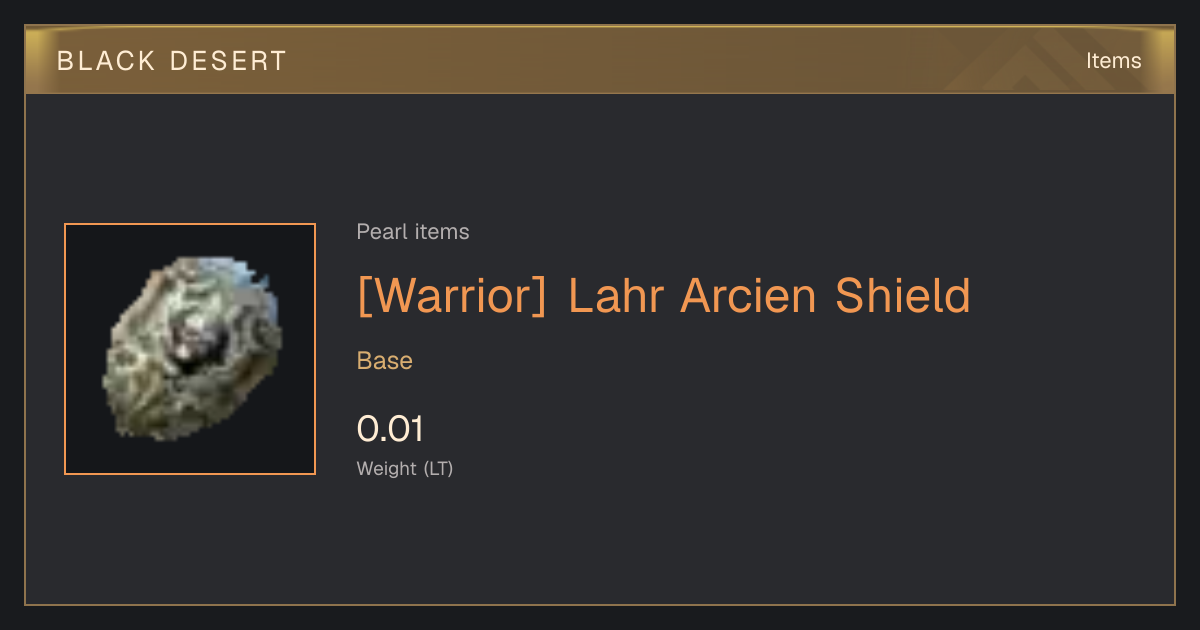Open the Items link in header
The width and height of the screenshot is (1200, 630).
pyautogui.click(x=1113, y=61)
